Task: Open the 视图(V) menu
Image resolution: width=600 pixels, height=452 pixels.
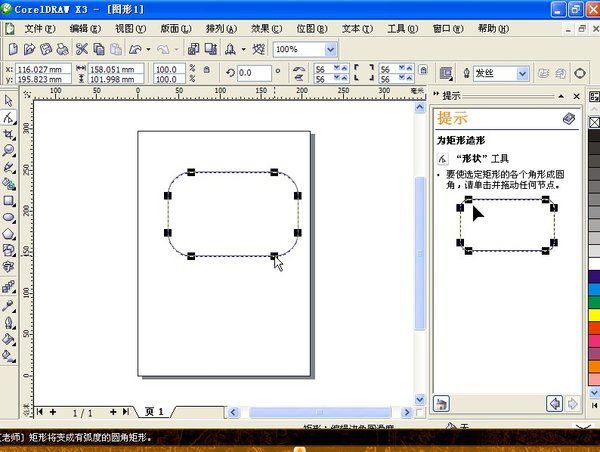Action: [x=130, y=29]
